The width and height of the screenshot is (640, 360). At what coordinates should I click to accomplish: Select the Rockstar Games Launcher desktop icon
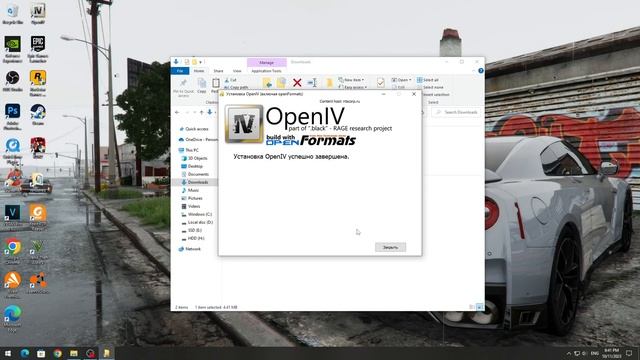38,83
